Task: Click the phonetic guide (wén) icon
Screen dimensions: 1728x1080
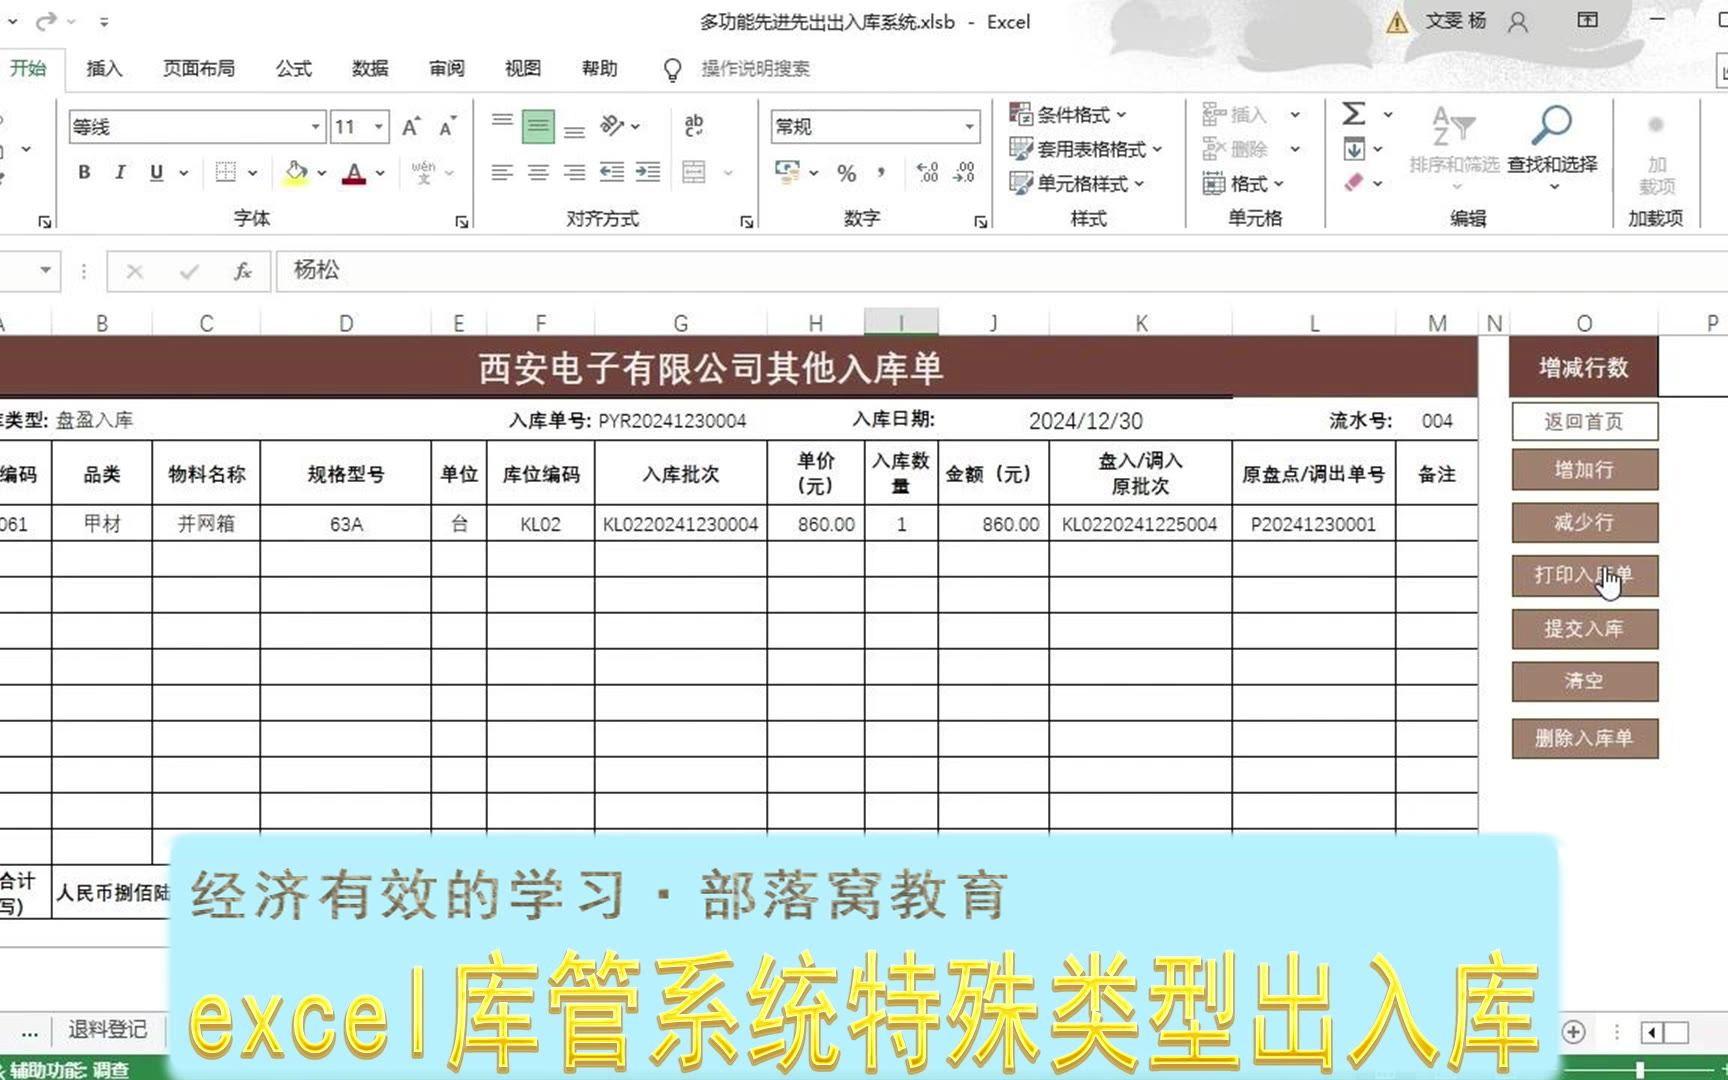Action: [x=423, y=172]
